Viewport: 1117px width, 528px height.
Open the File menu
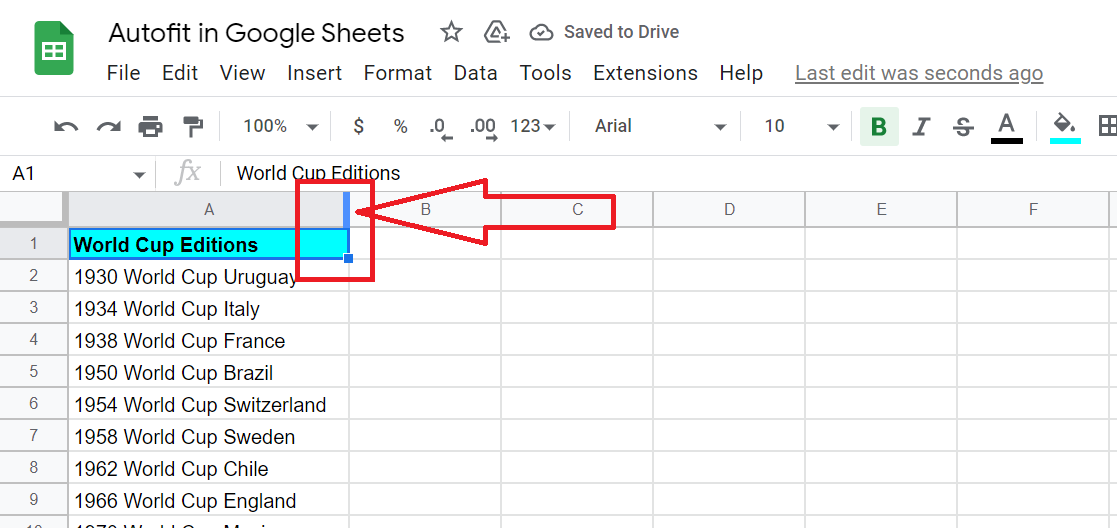pos(123,73)
